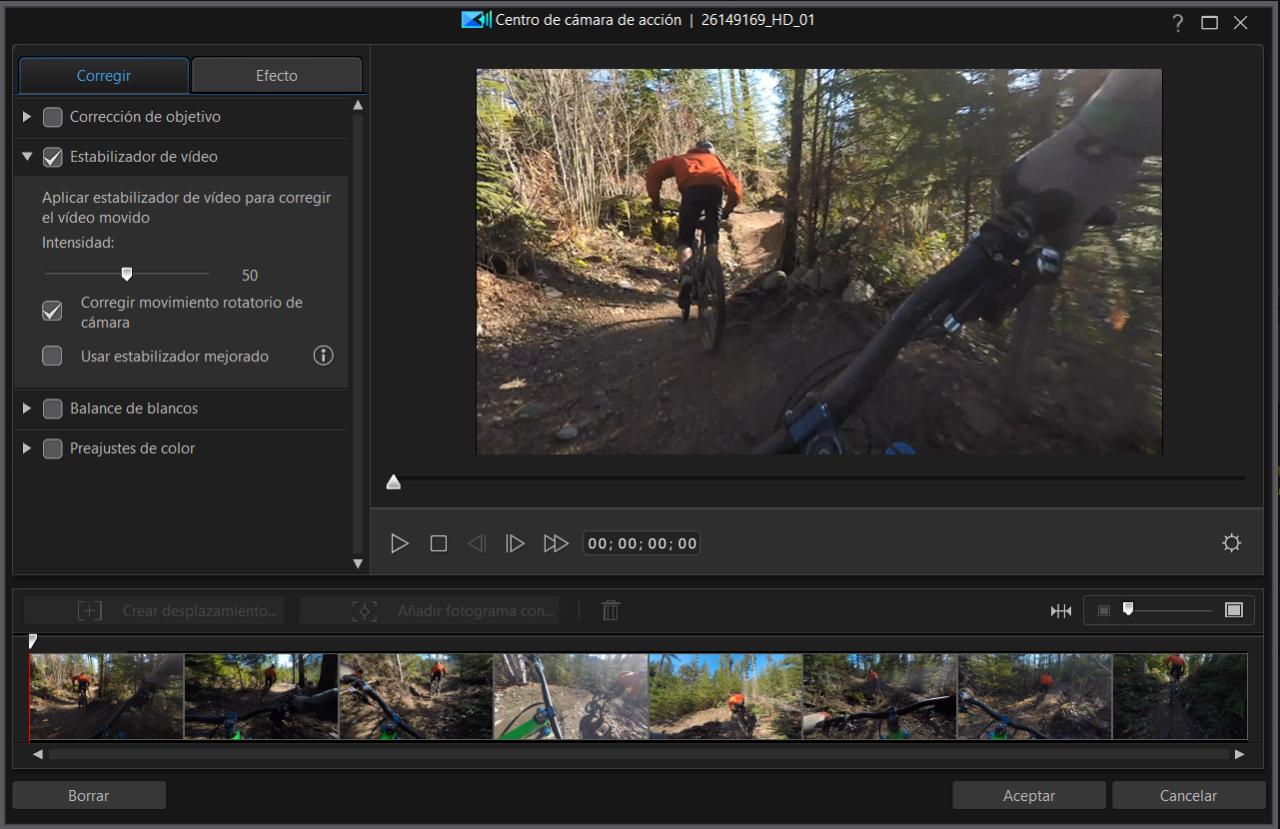Click the split marker icon above timeline

tap(1061, 611)
